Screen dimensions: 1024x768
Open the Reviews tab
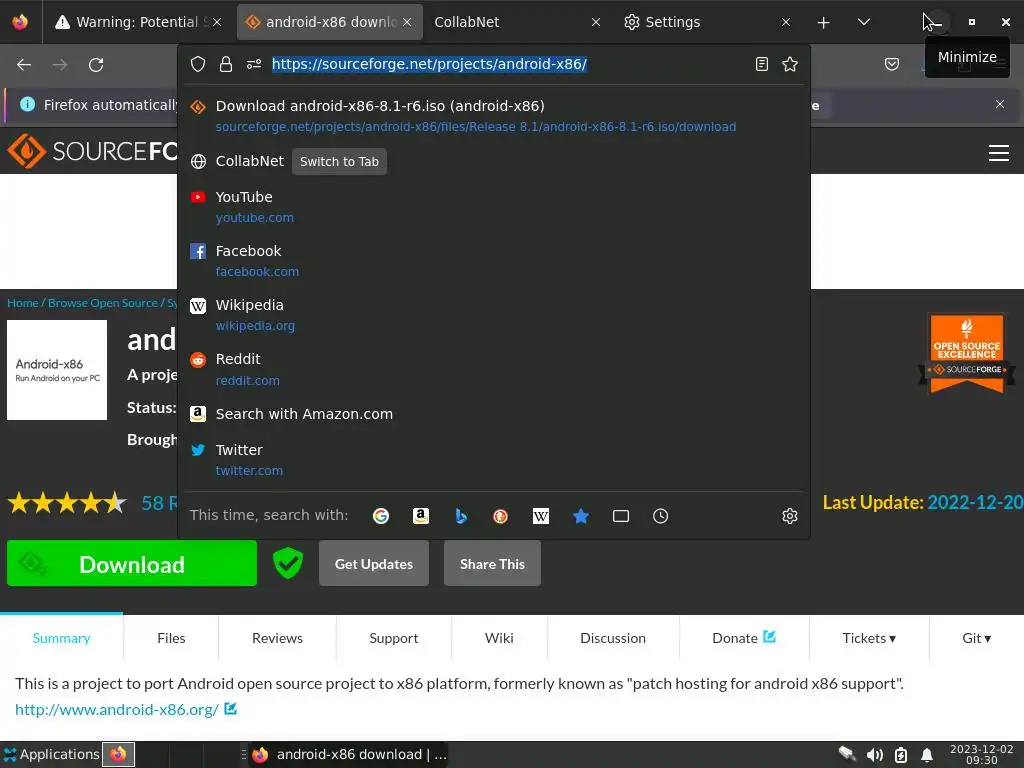tap(278, 638)
